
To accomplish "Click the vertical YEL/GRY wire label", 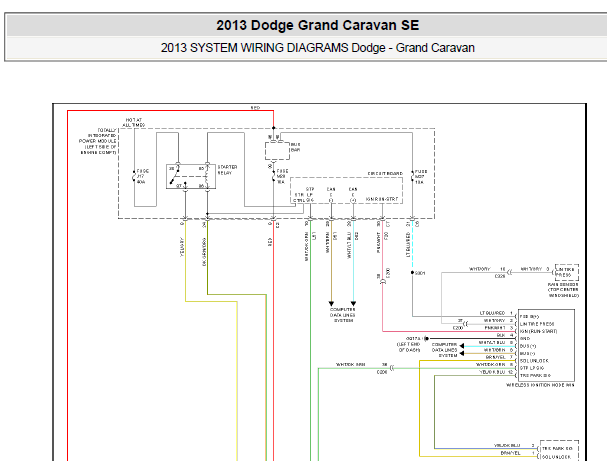I will pyautogui.click(x=182, y=247).
